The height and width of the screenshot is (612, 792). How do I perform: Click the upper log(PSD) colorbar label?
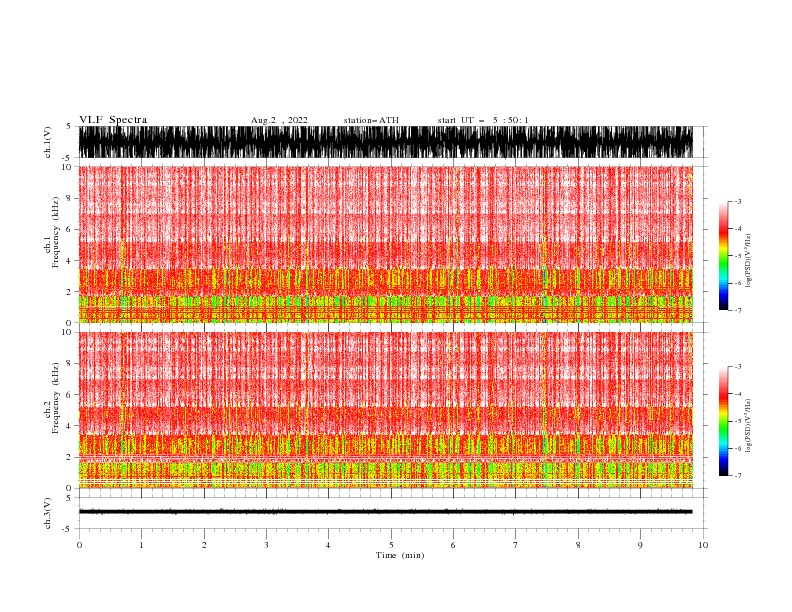click(748, 261)
